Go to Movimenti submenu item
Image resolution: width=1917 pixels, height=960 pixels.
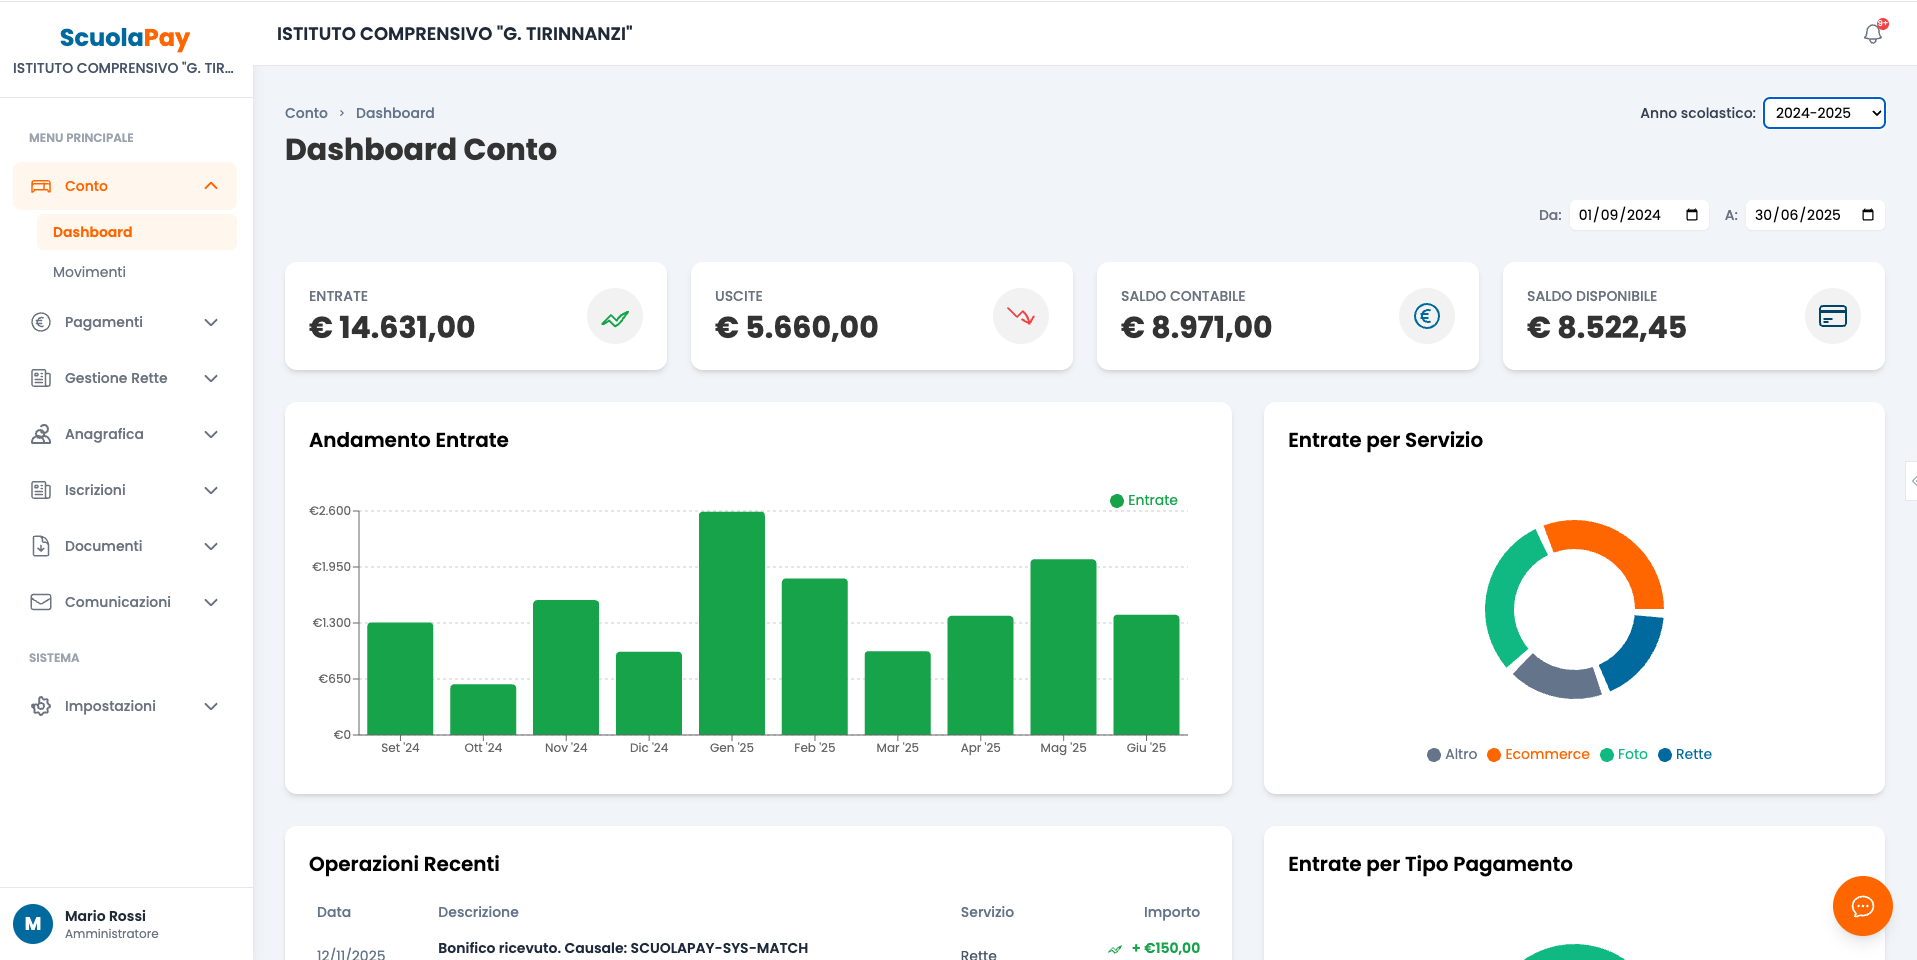89,272
